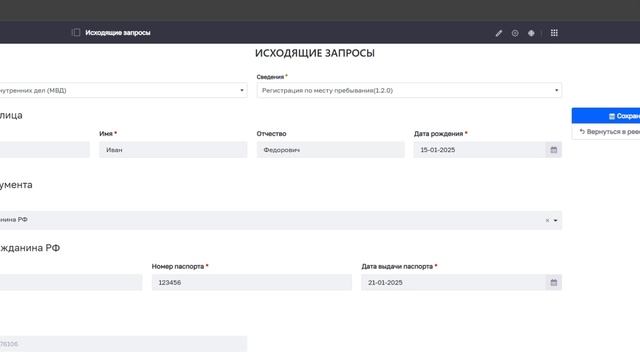Viewport: 640px width, 360px height.
Task: Focus the Имя field containing Иван
Action: click(x=173, y=150)
